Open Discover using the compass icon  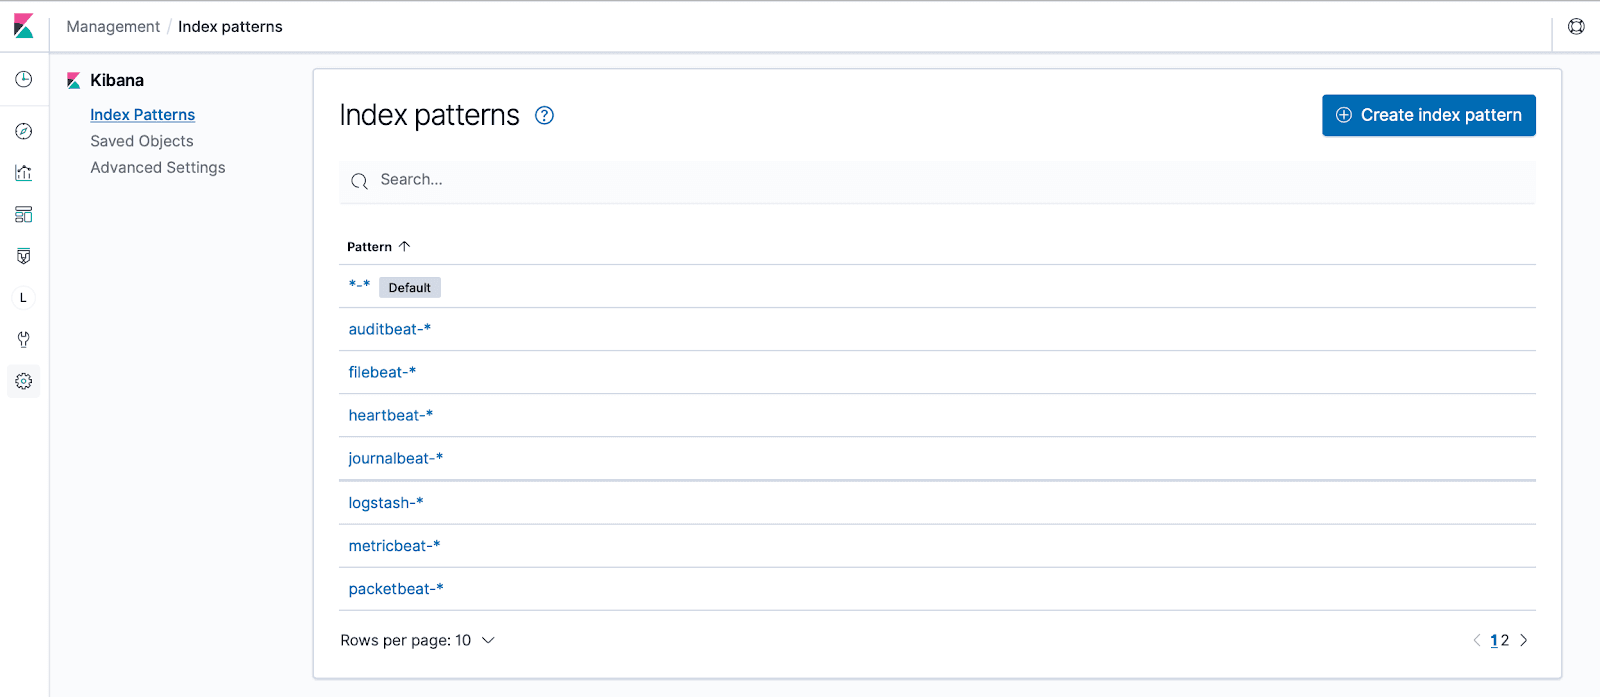tap(23, 131)
